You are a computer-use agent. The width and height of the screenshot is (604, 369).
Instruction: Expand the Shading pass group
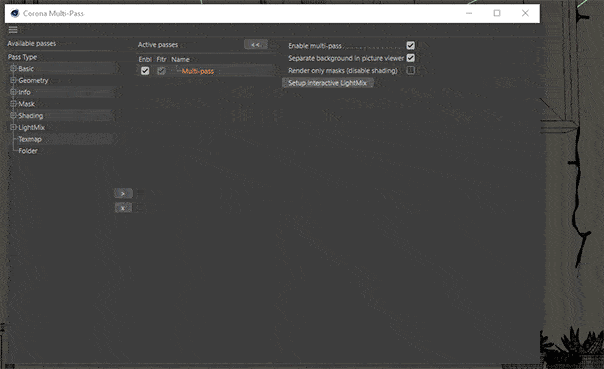click(13, 116)
